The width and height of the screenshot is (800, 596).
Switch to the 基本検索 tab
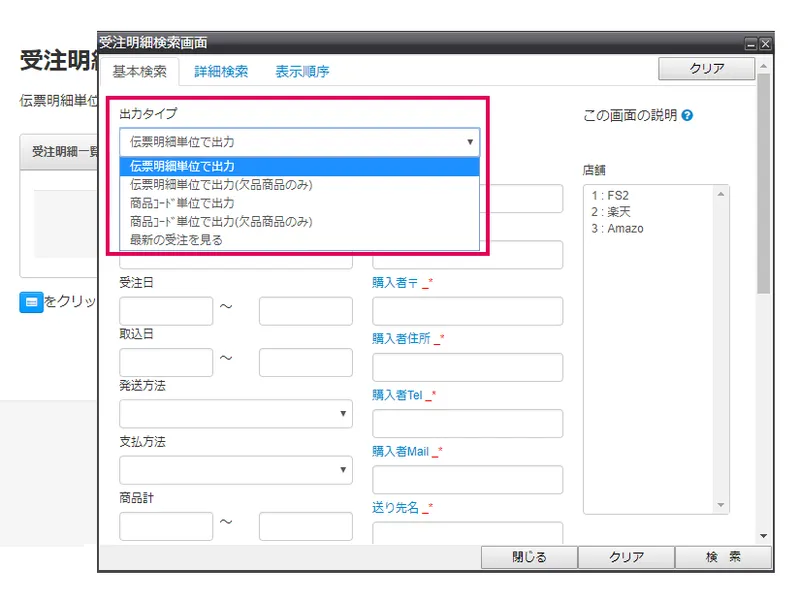139,71
